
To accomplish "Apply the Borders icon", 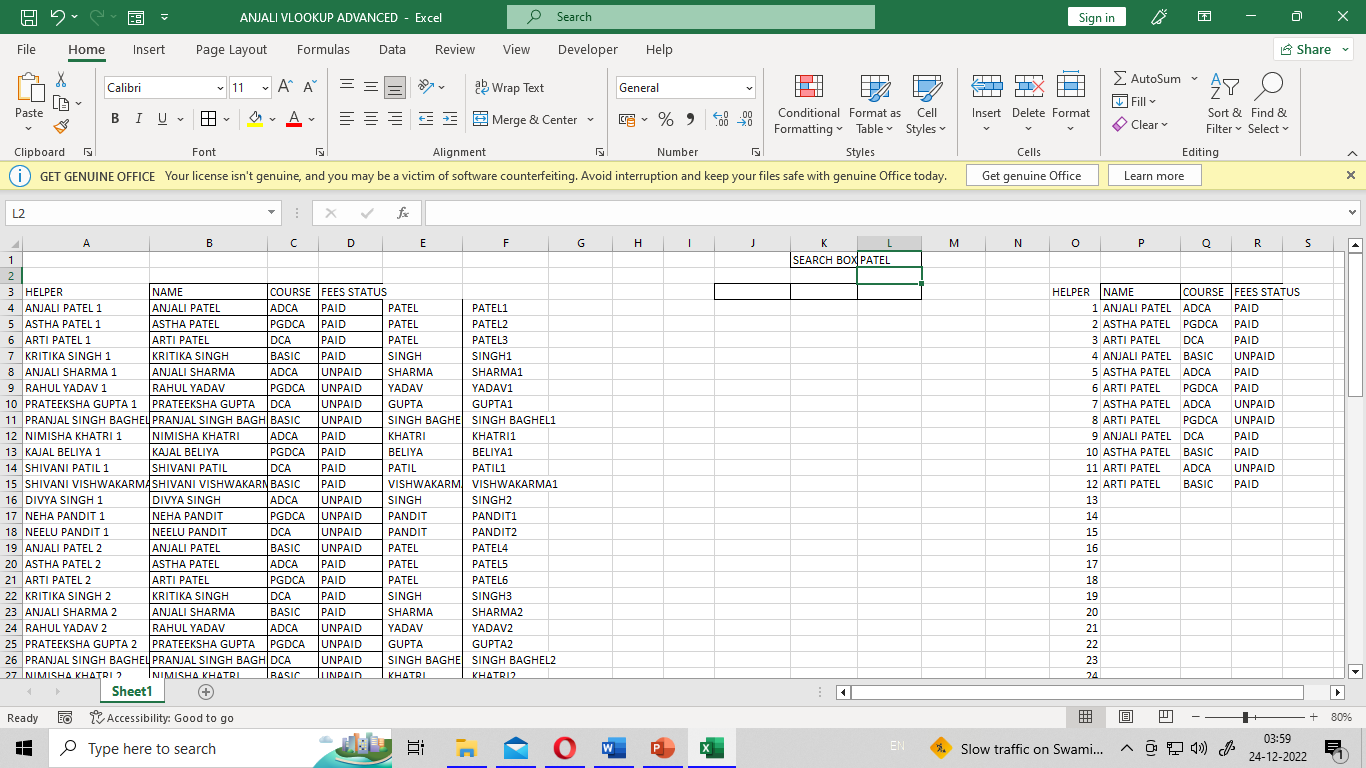I will [x=208, y=119].
